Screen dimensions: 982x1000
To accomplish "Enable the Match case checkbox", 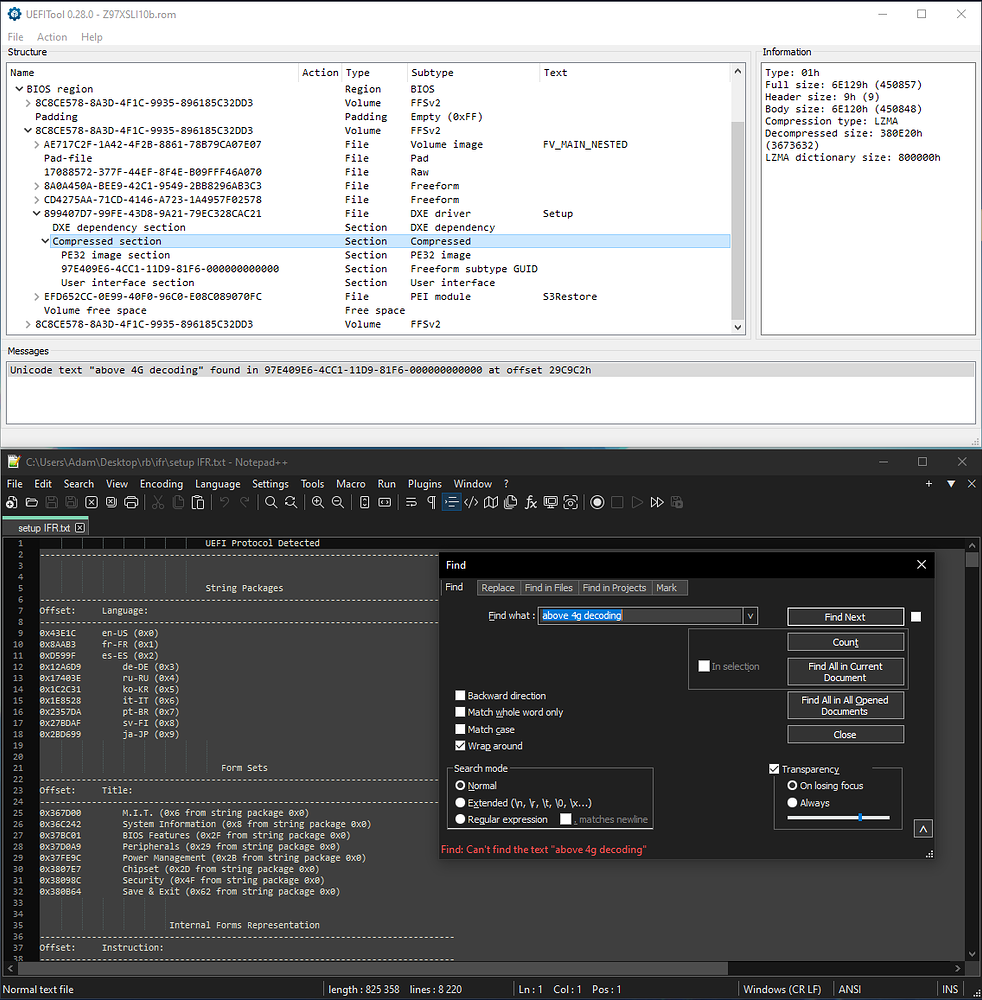I will (x=460, y=729).
